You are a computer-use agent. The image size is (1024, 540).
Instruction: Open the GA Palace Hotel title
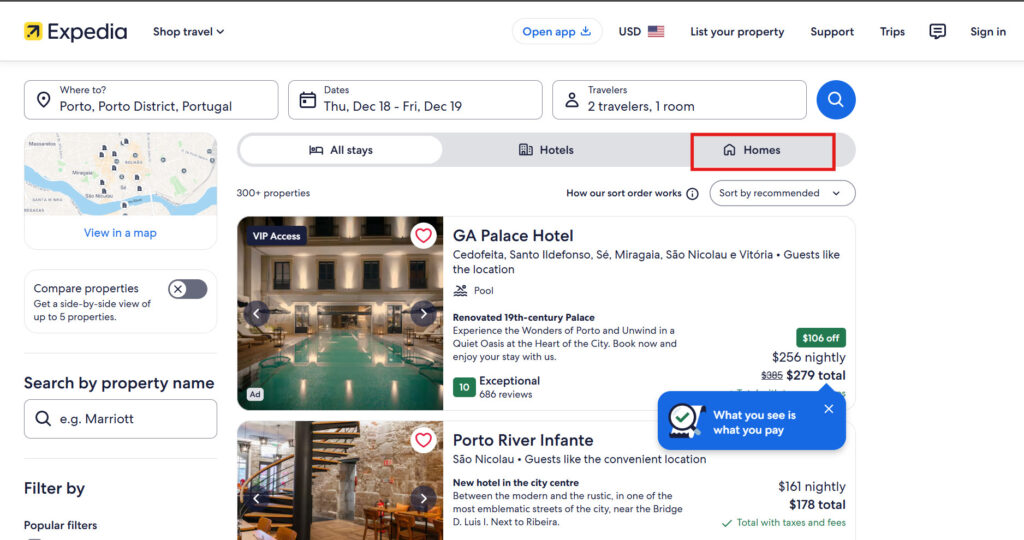[x=513, y=236]
